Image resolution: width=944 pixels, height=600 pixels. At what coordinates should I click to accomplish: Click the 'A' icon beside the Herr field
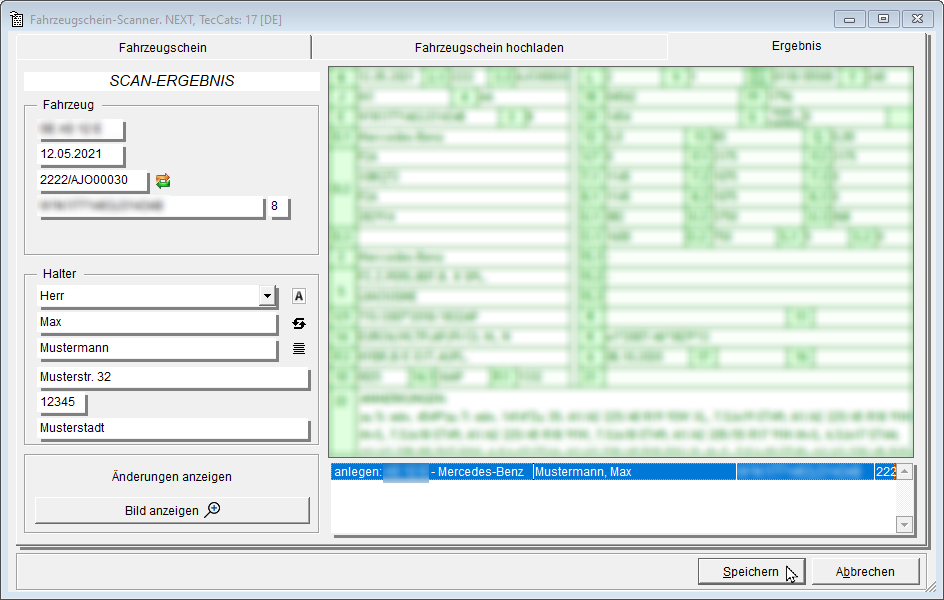pos(299,296)
